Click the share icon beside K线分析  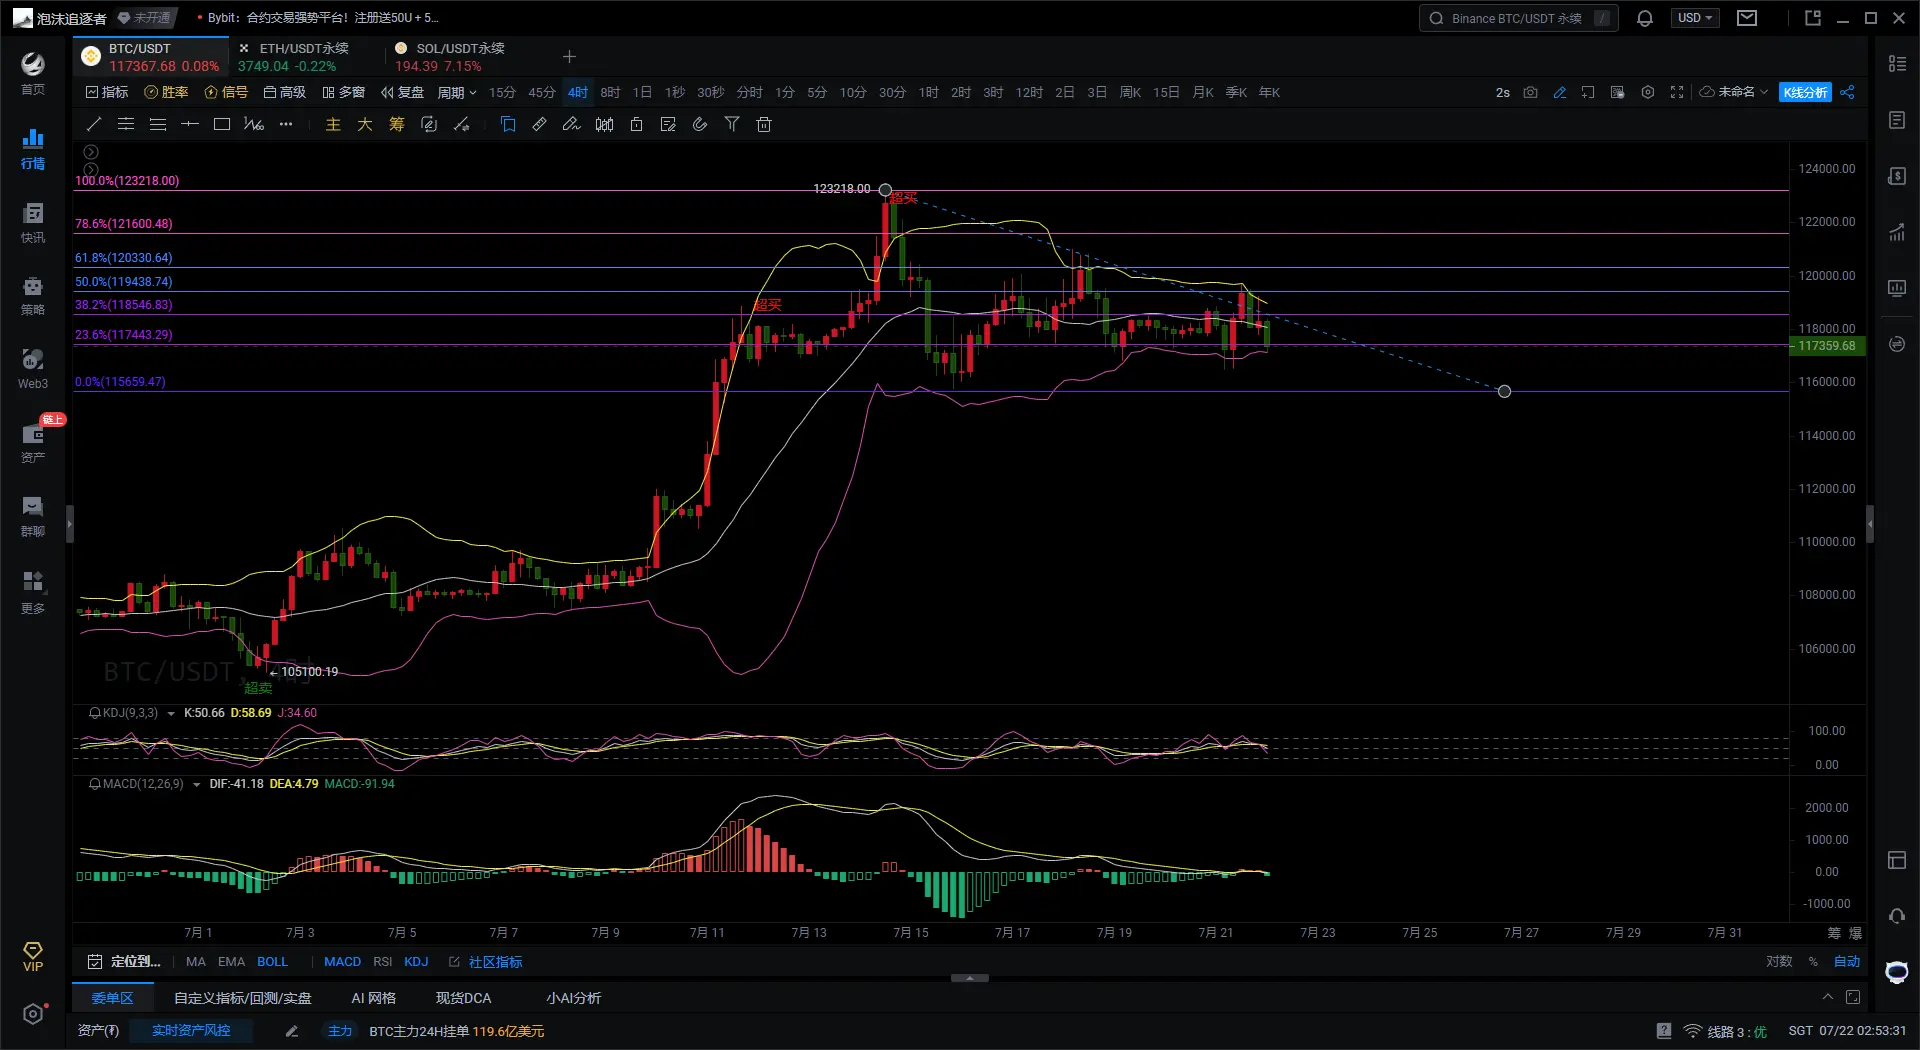click(1847, 92)
